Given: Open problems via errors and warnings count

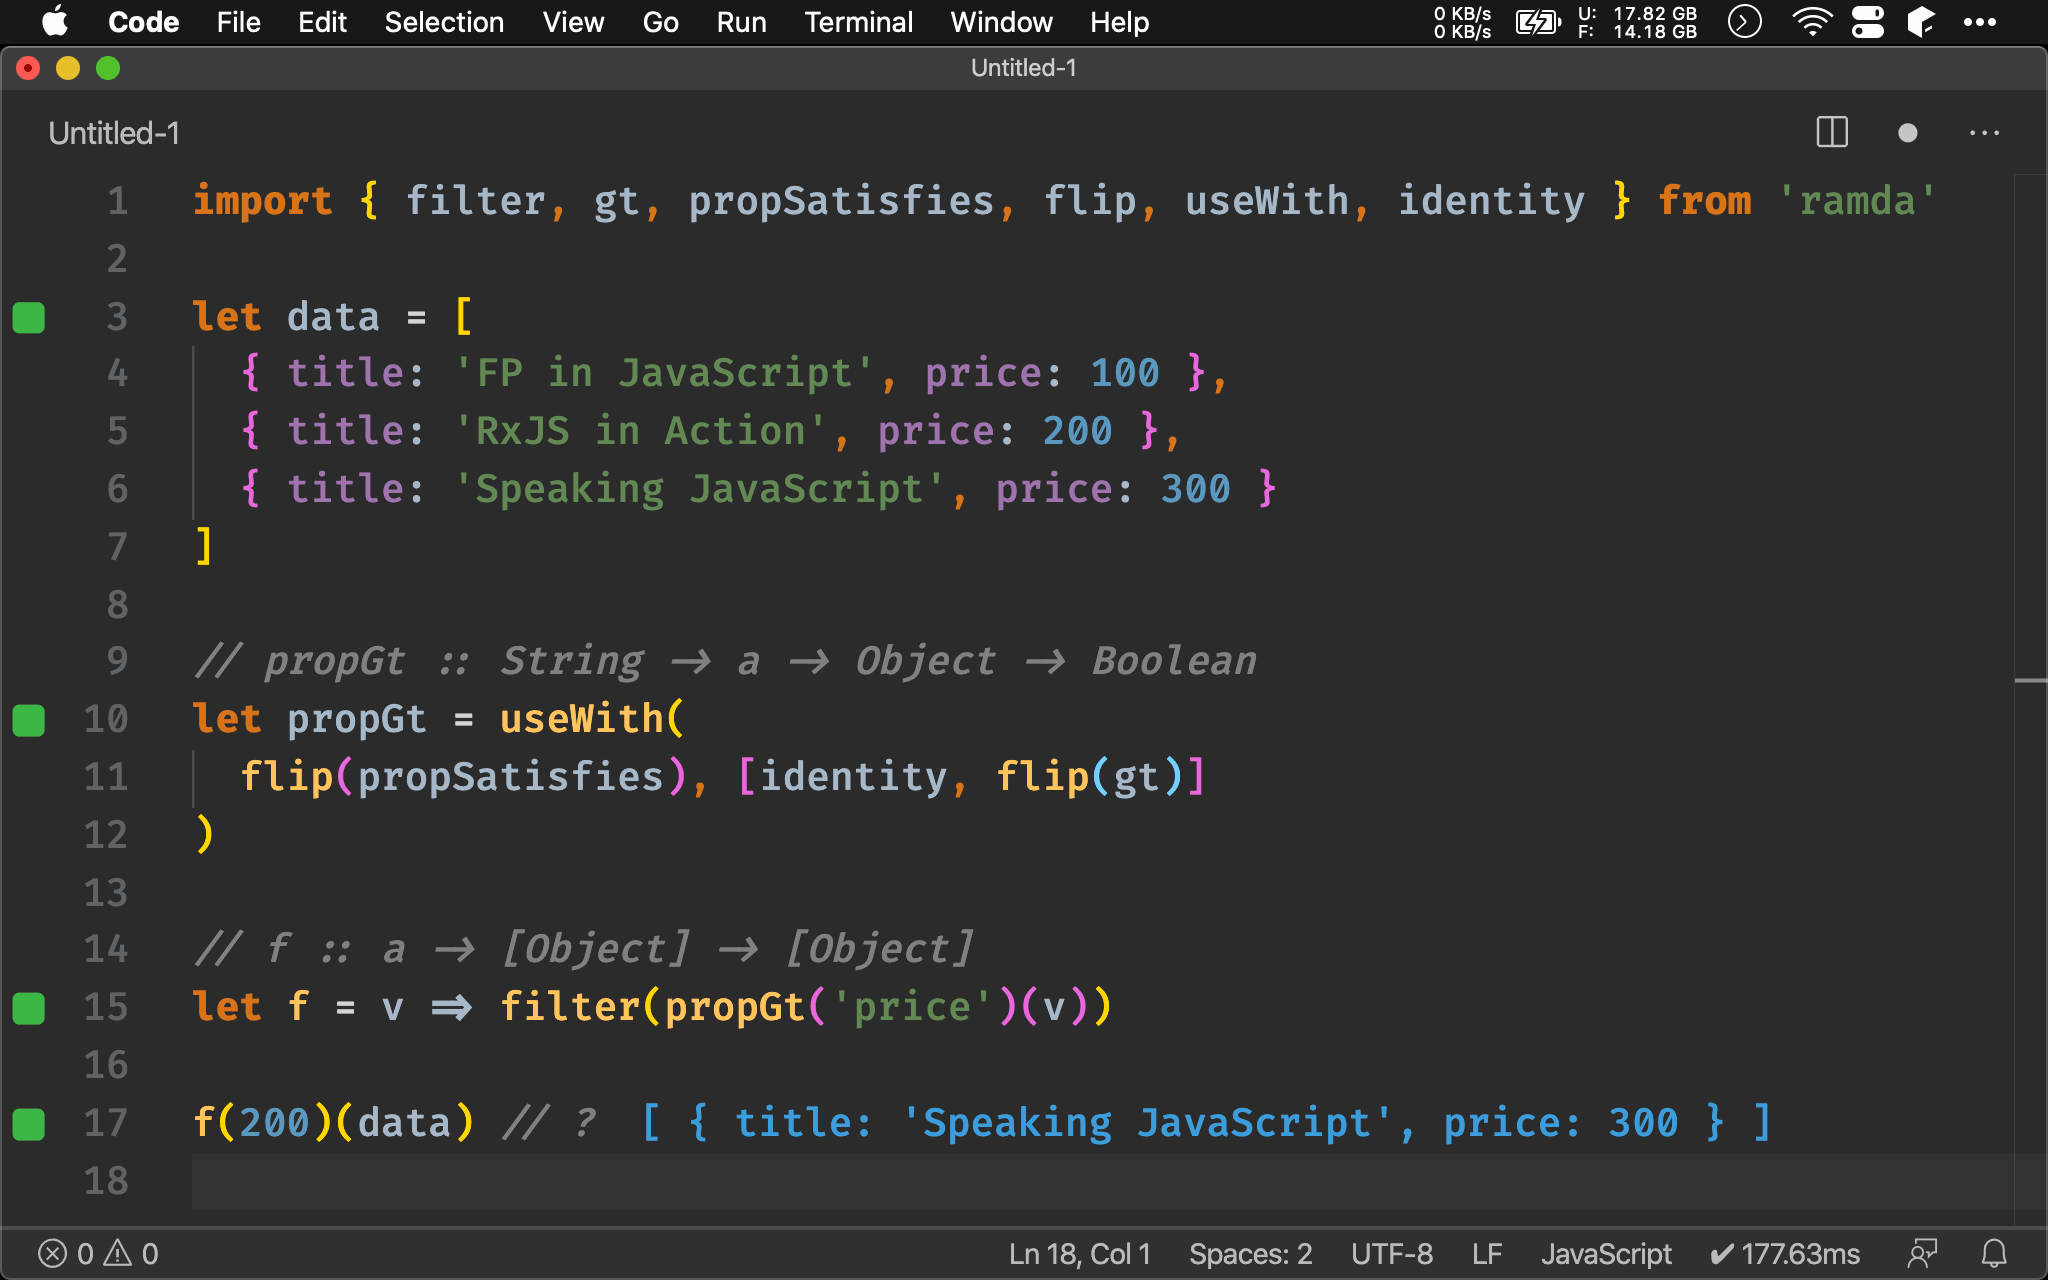Looking at the screenshot, I should [x=98, y=1254].
